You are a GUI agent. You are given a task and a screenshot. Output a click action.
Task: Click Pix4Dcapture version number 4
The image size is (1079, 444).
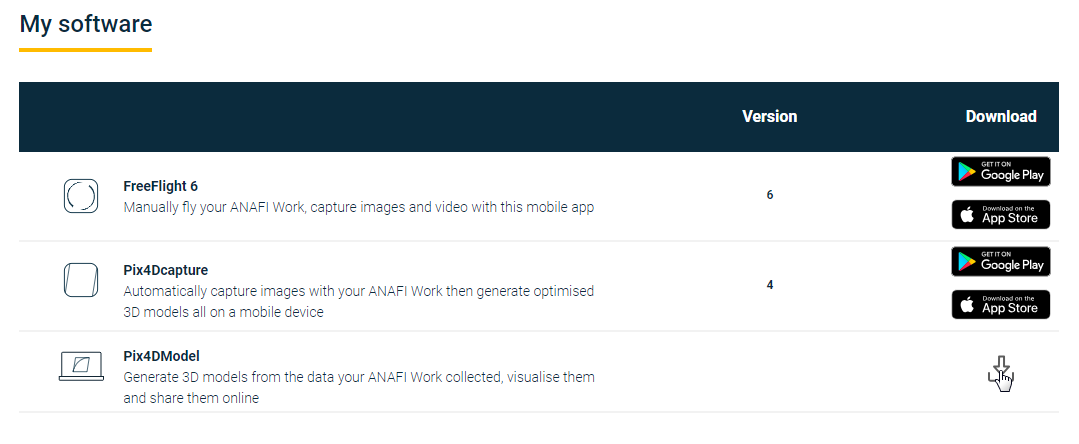click(x=769, y=285)
